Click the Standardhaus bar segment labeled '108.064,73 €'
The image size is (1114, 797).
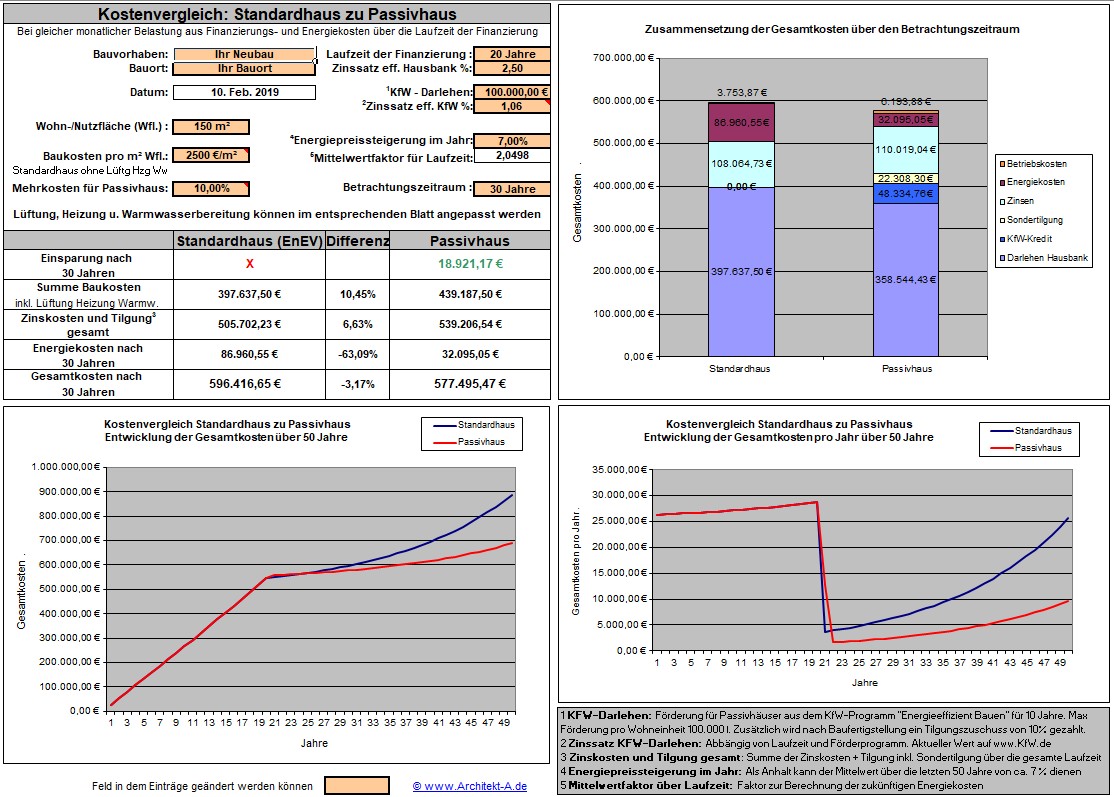tap(741, 164)
